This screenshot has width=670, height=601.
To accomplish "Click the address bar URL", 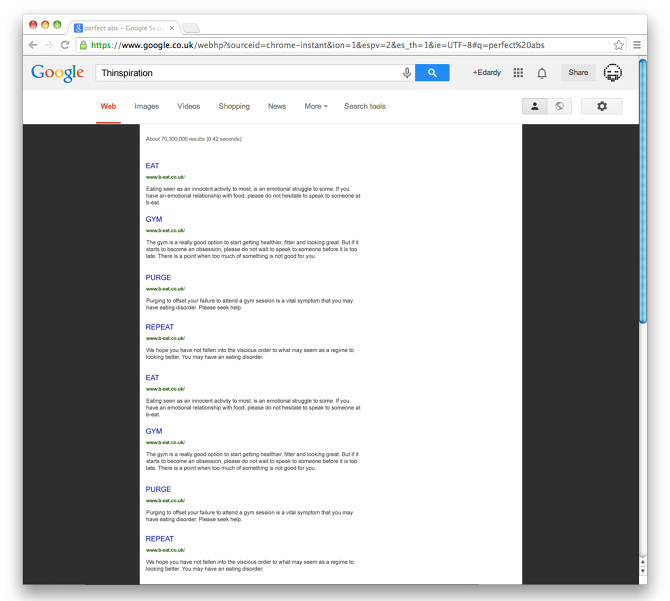I will [x=317, y=45].
